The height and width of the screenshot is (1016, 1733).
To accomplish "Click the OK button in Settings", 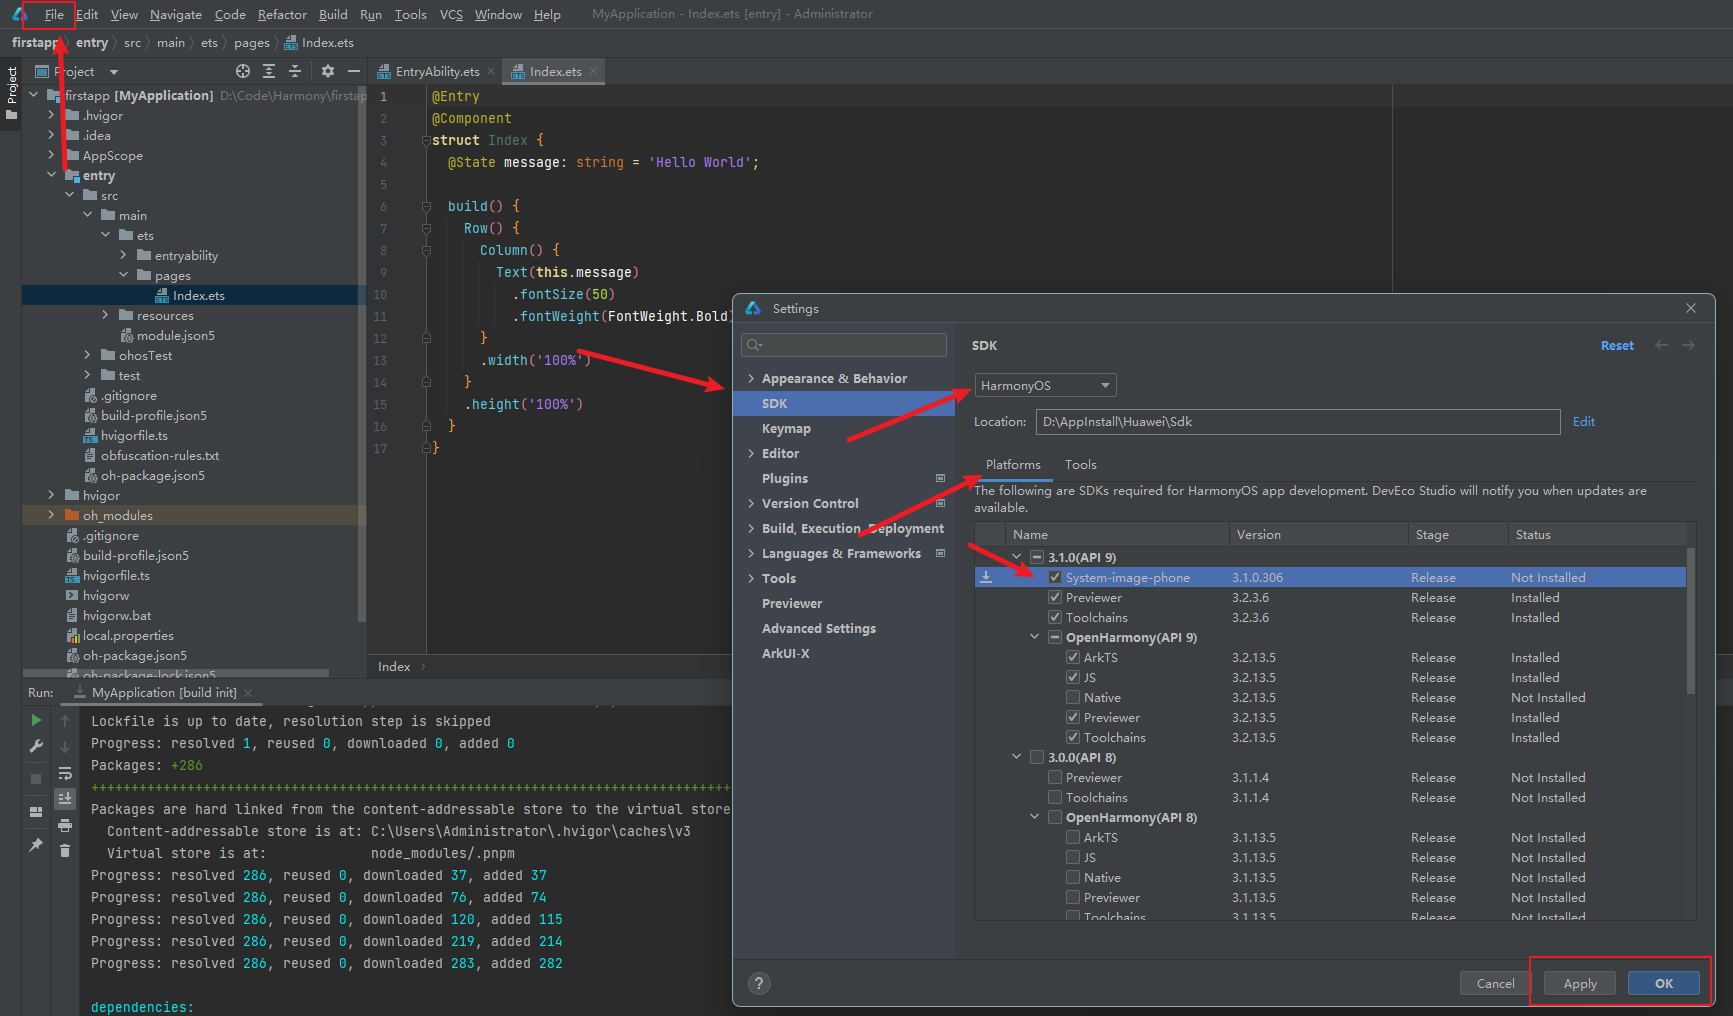I will click(x=1664, y=983).
